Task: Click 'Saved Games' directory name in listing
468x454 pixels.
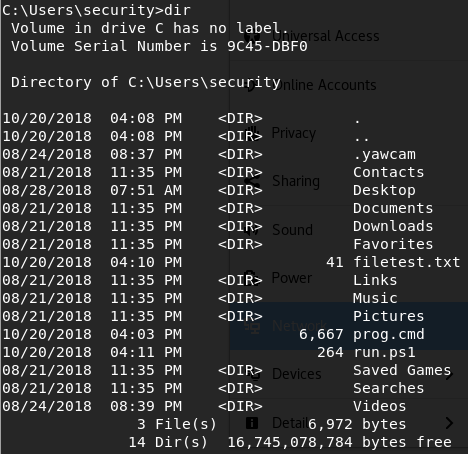Action: [x=402, y=370]
